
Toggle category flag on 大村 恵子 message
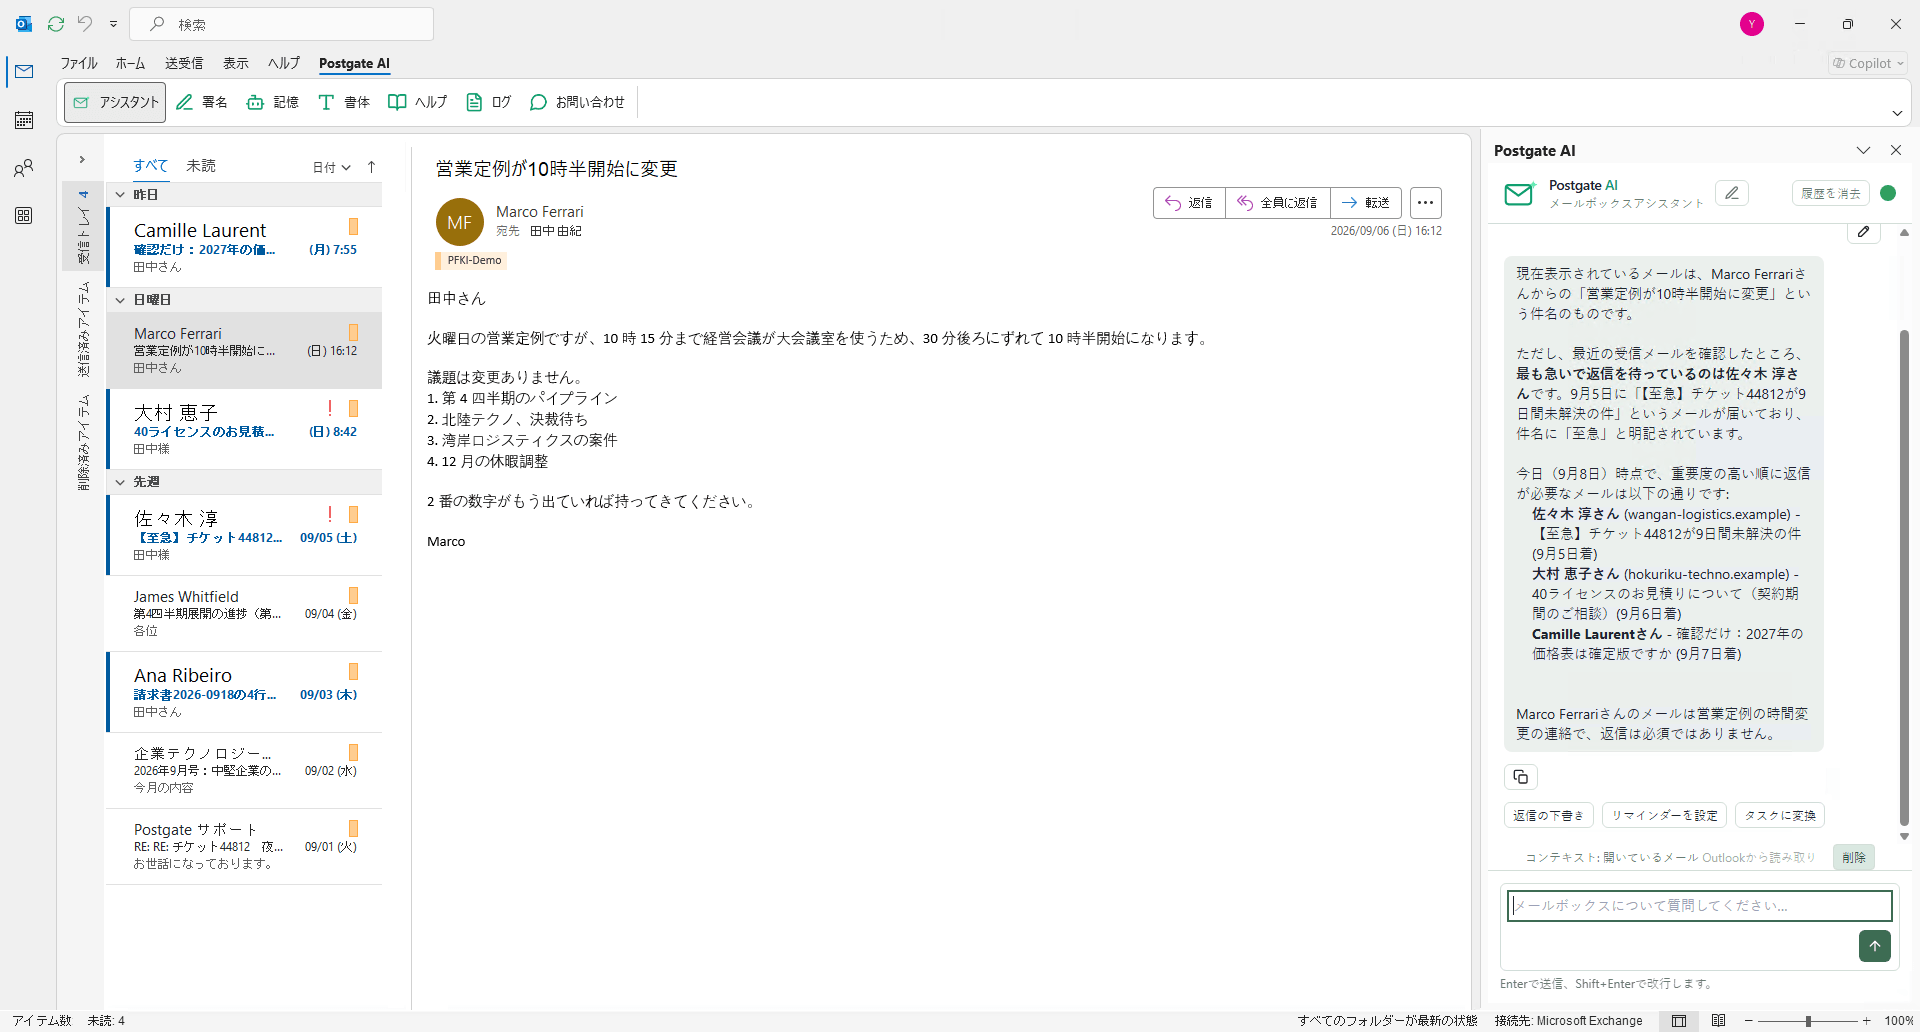pos(353,408)
